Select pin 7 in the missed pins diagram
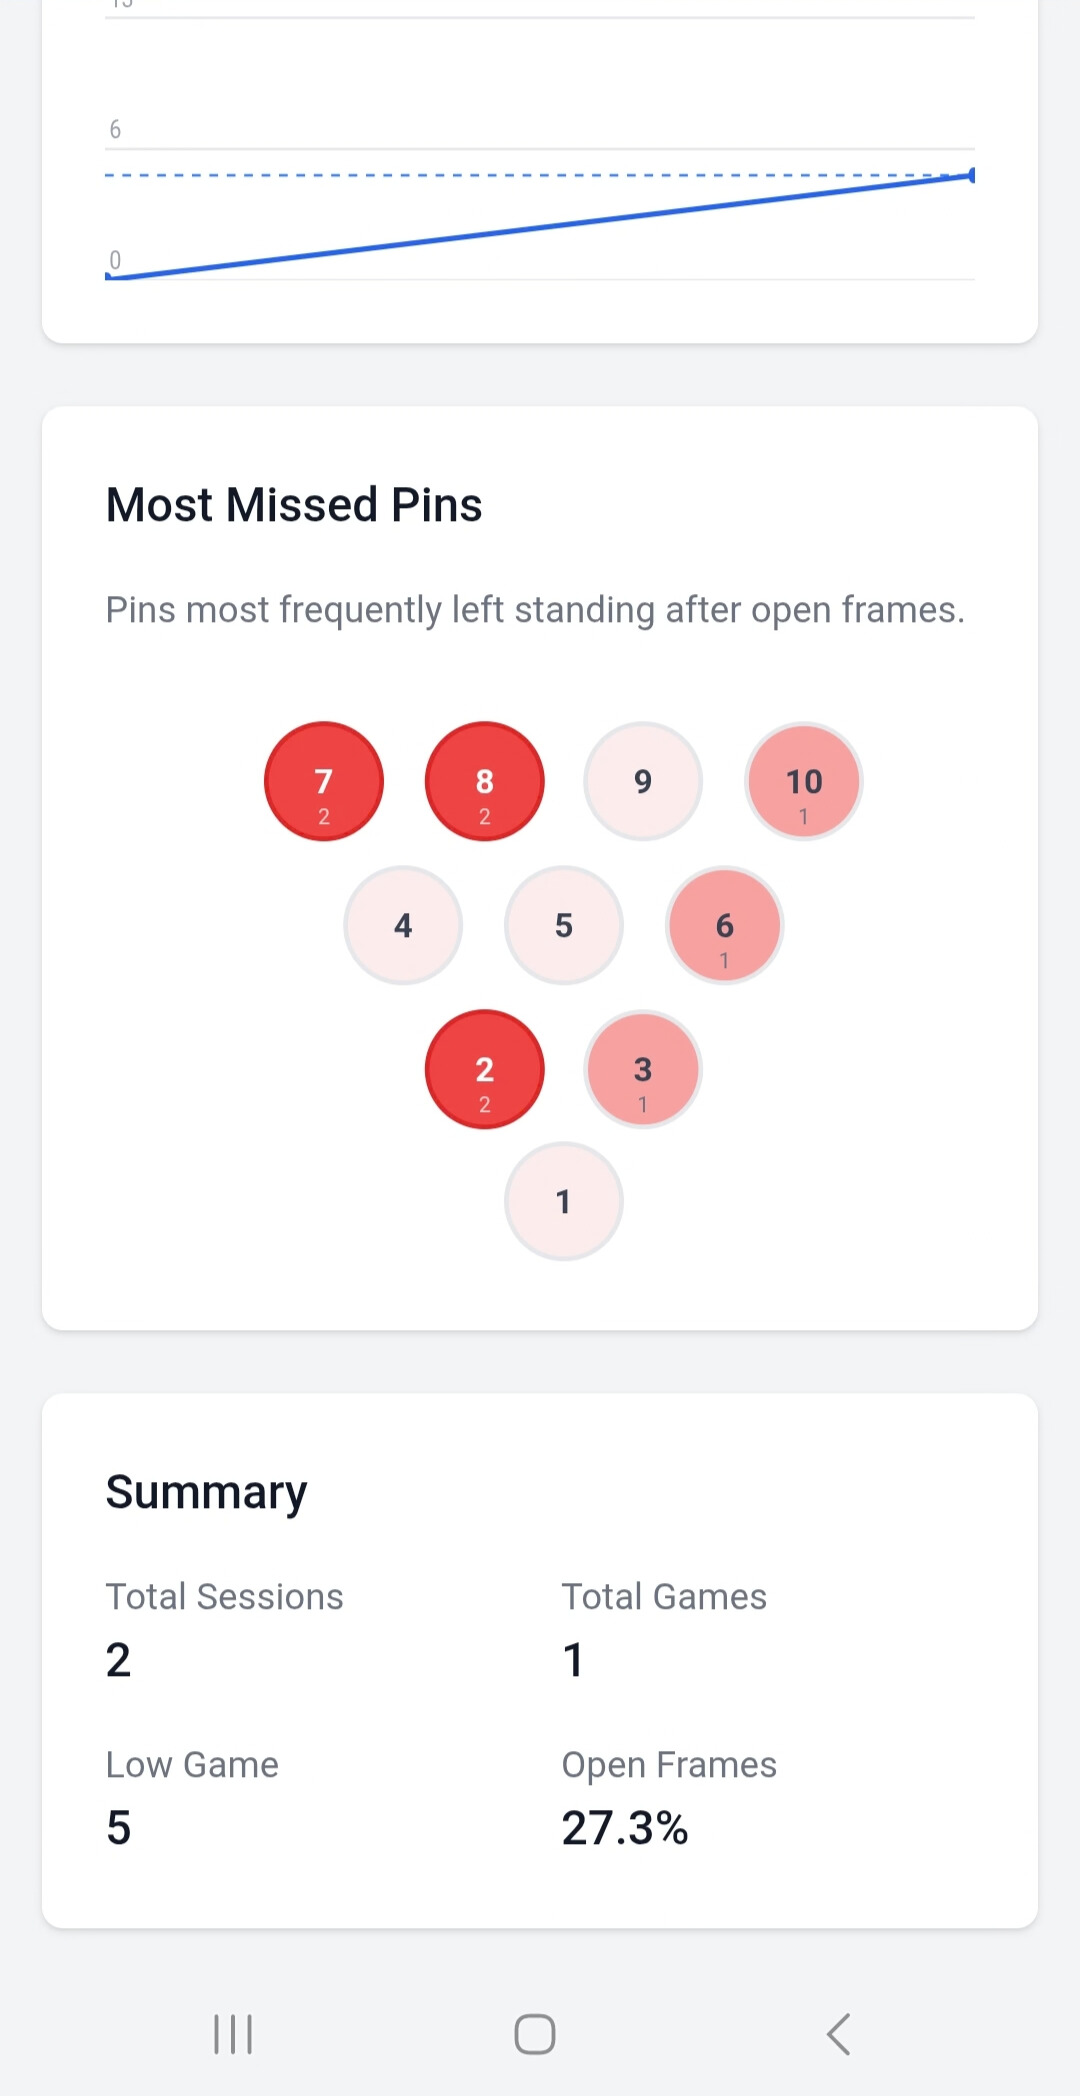 (323, 781)
